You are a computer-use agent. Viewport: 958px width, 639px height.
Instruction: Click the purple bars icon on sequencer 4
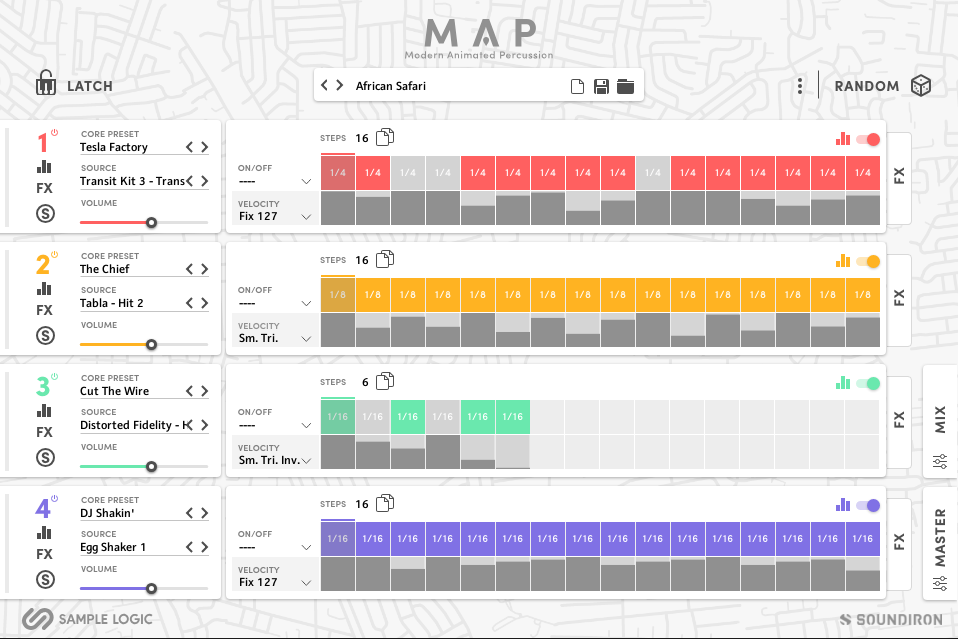pyautogui.click(x=843, y=505)
